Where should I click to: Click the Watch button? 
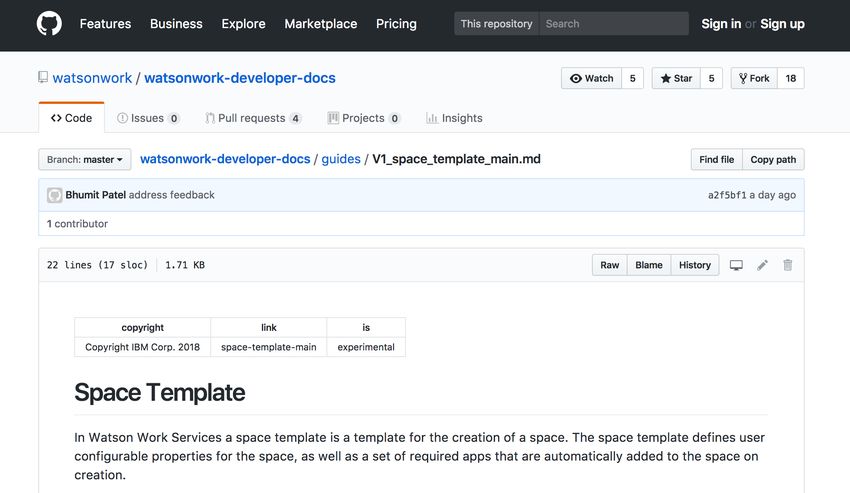[x=591, y=78]
